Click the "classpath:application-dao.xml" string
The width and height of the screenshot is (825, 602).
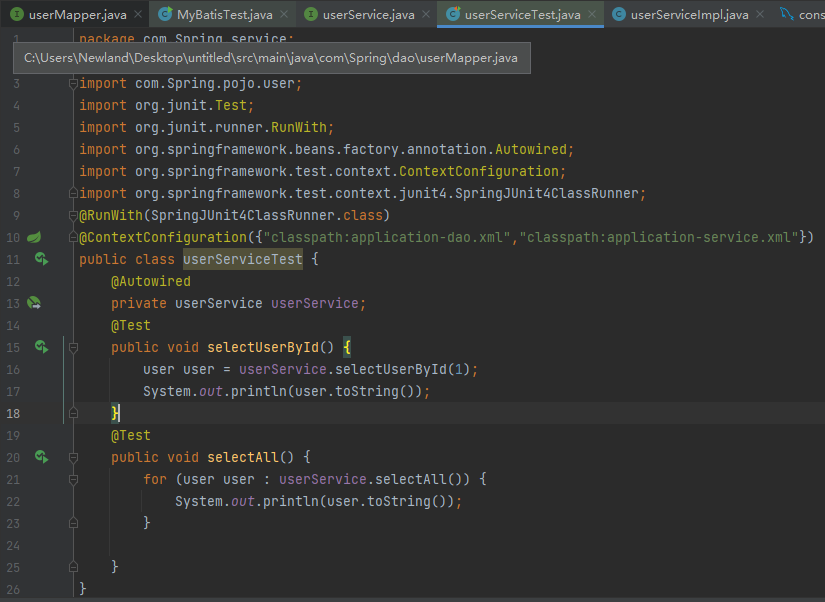point(387,237)
